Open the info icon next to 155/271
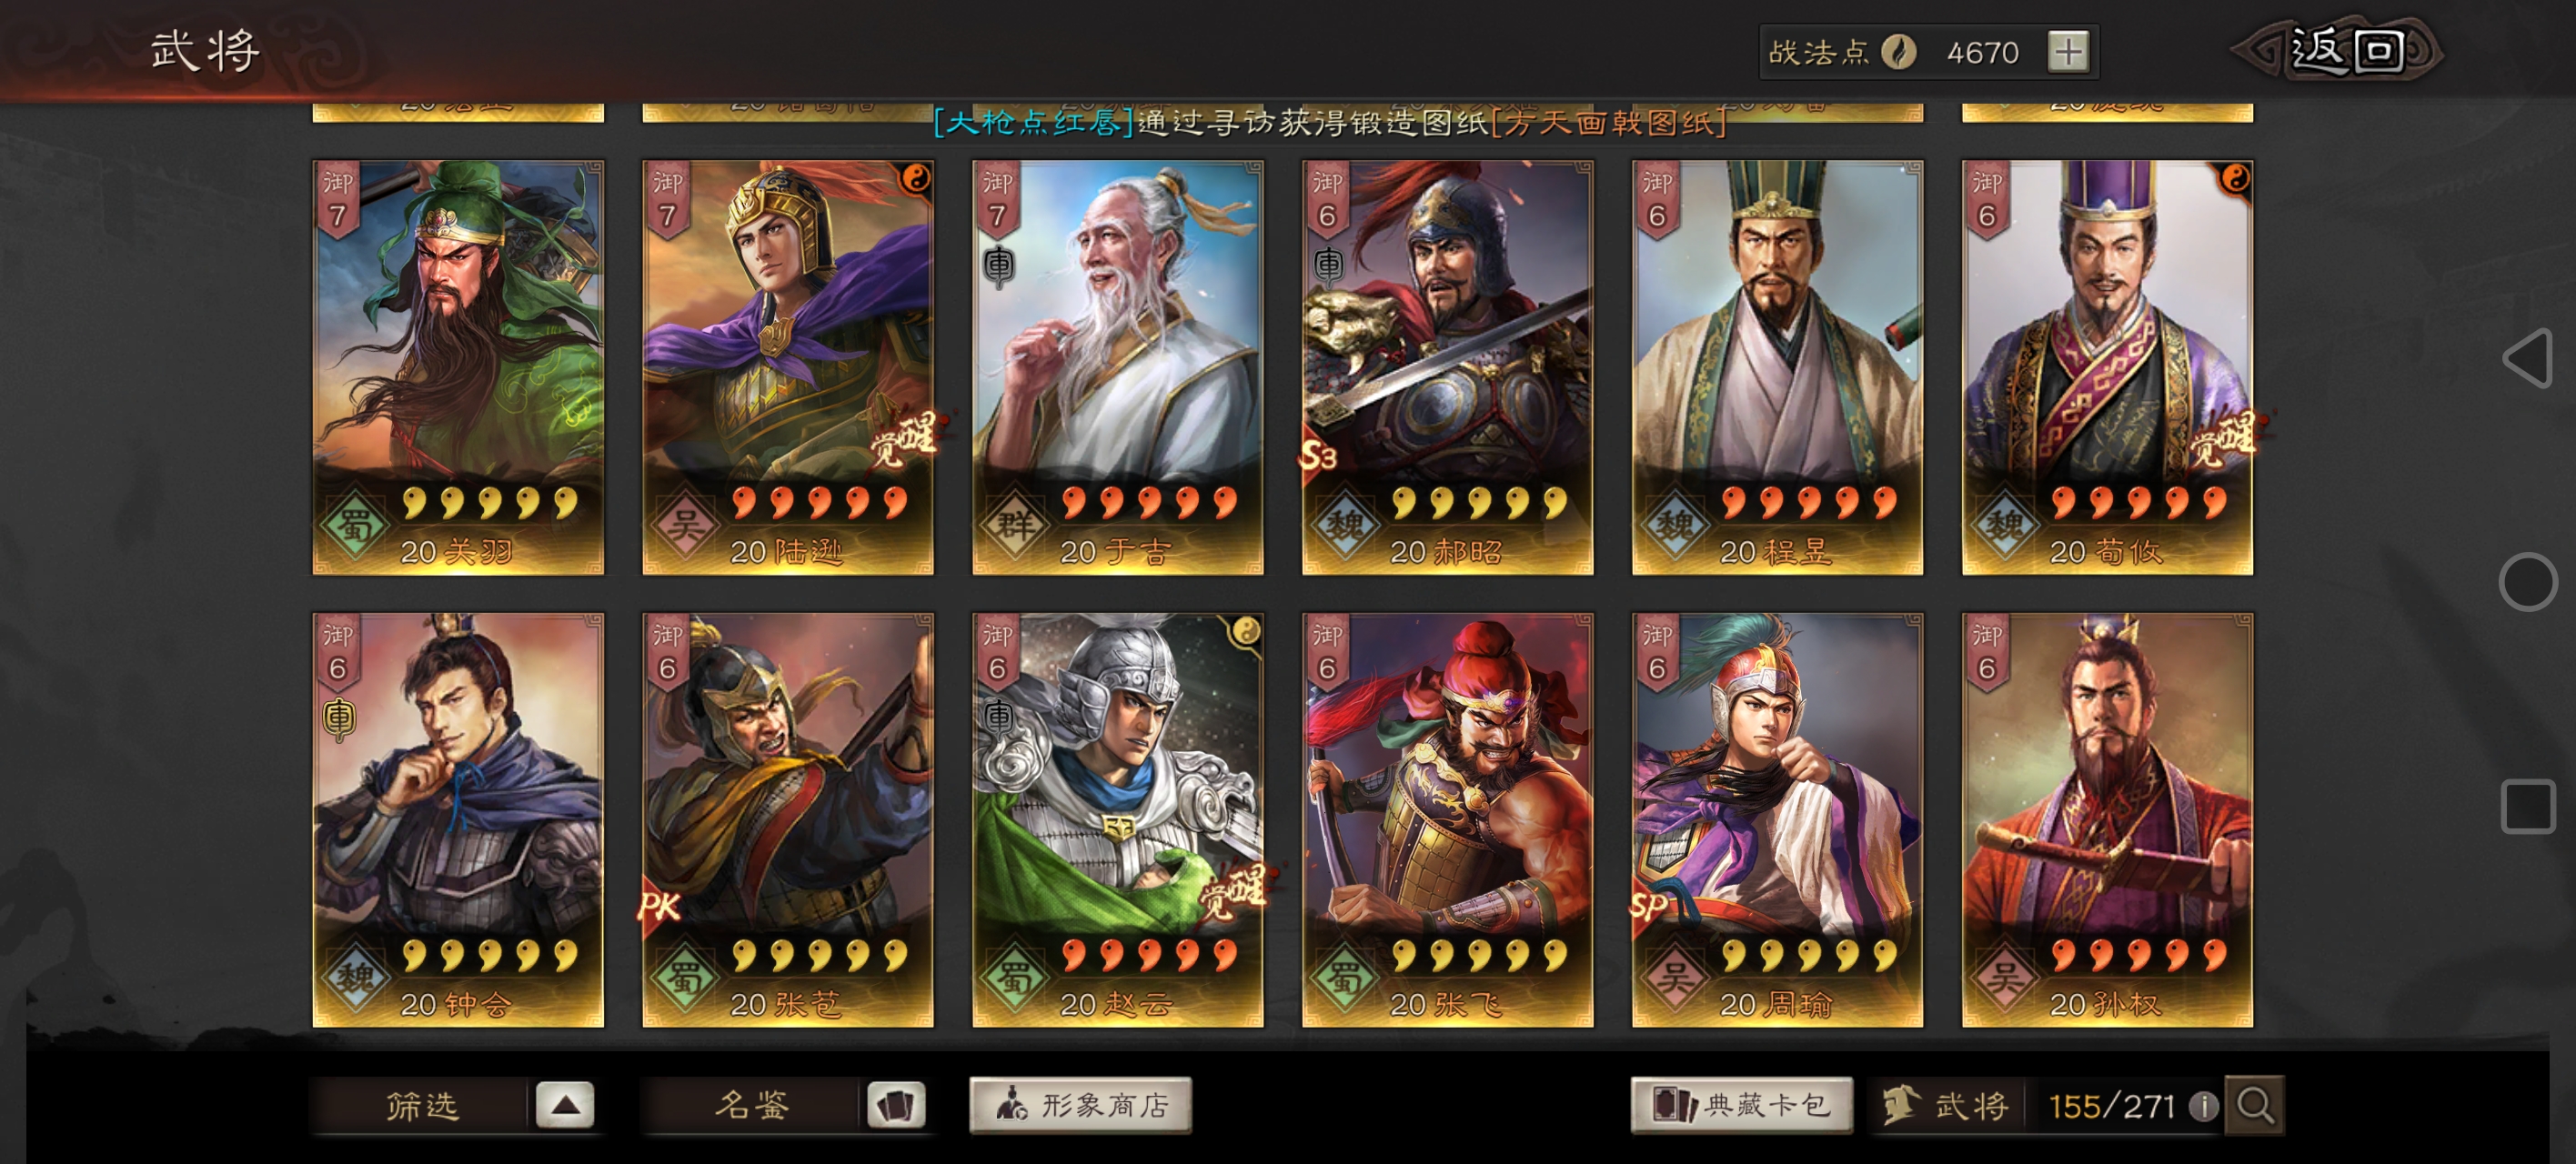 [2204, 1106]
